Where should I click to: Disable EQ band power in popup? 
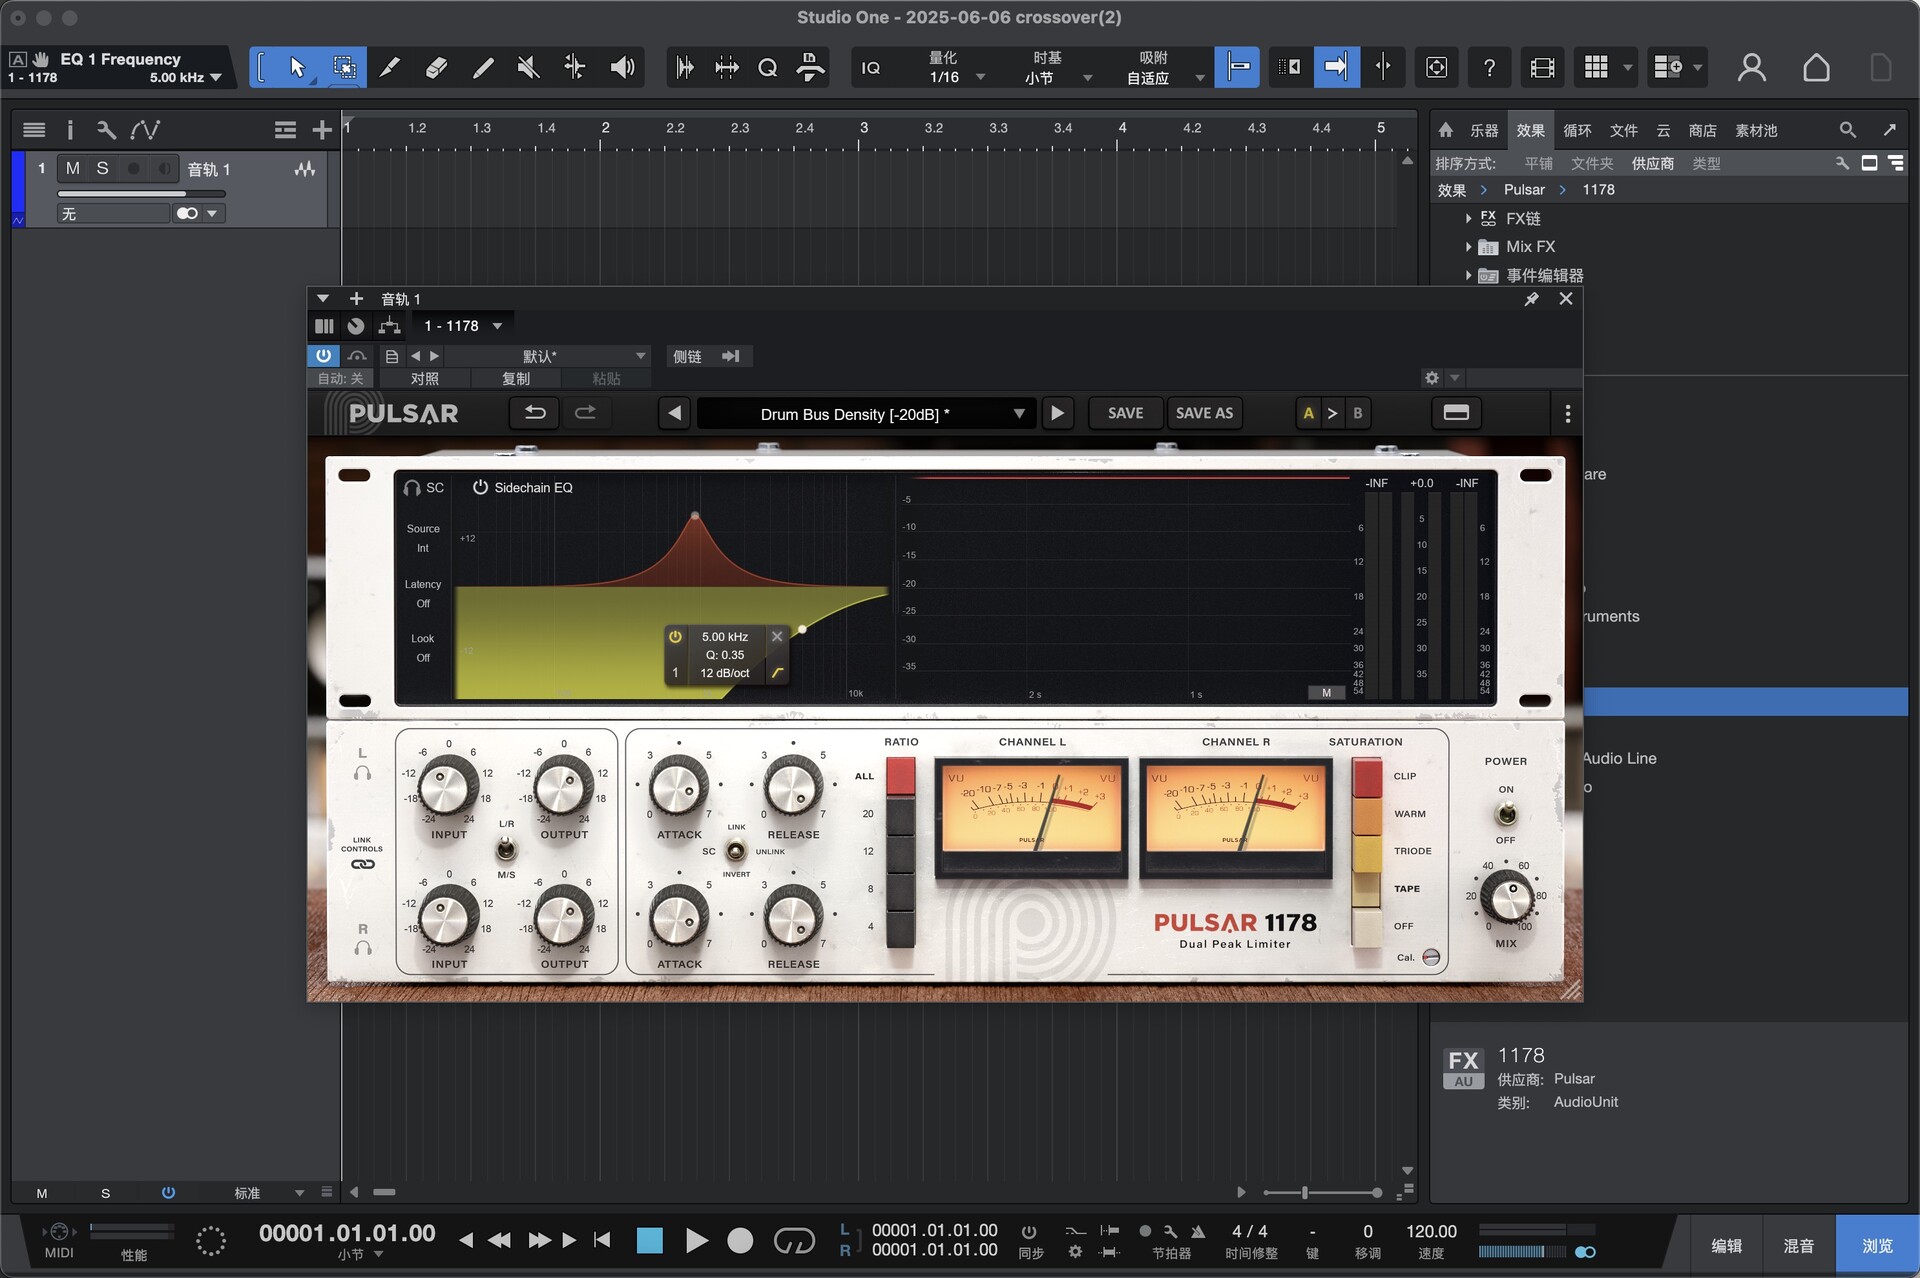click(x=675, y=636)
